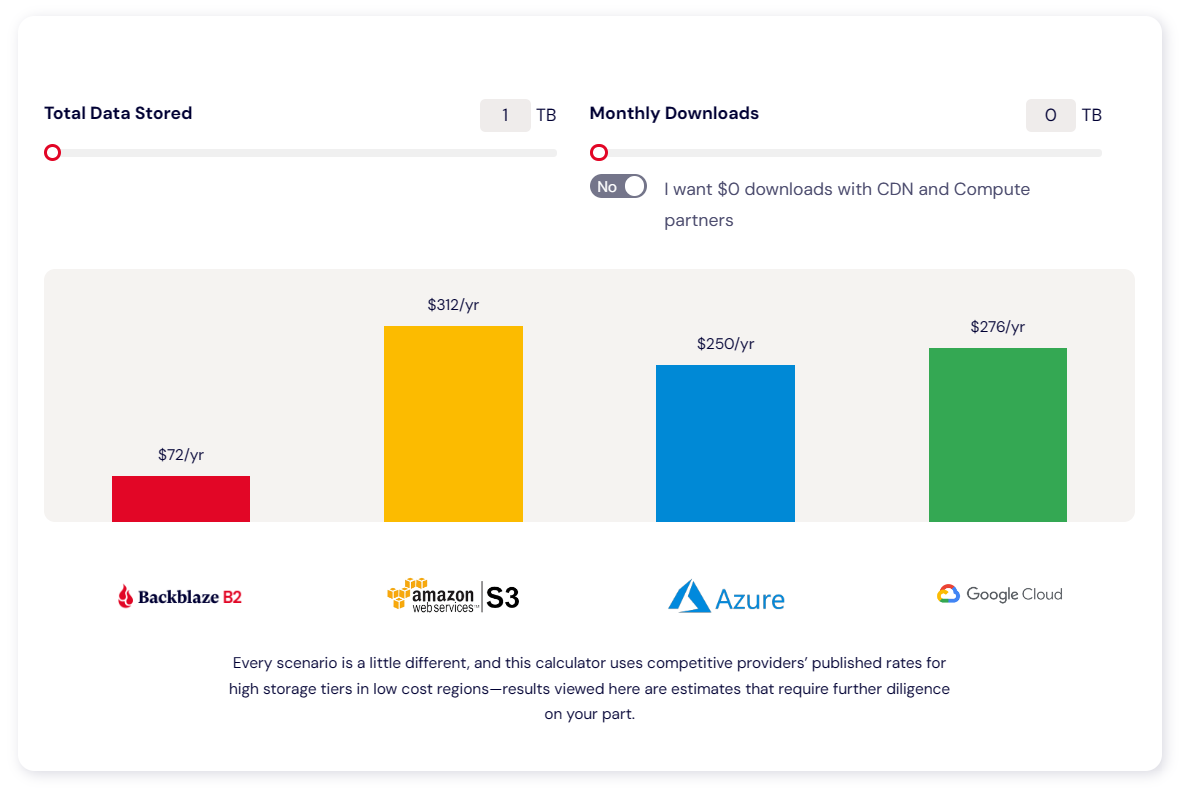
Task: Click the Backblaze B2 logo
Action: tap(180, 596)
